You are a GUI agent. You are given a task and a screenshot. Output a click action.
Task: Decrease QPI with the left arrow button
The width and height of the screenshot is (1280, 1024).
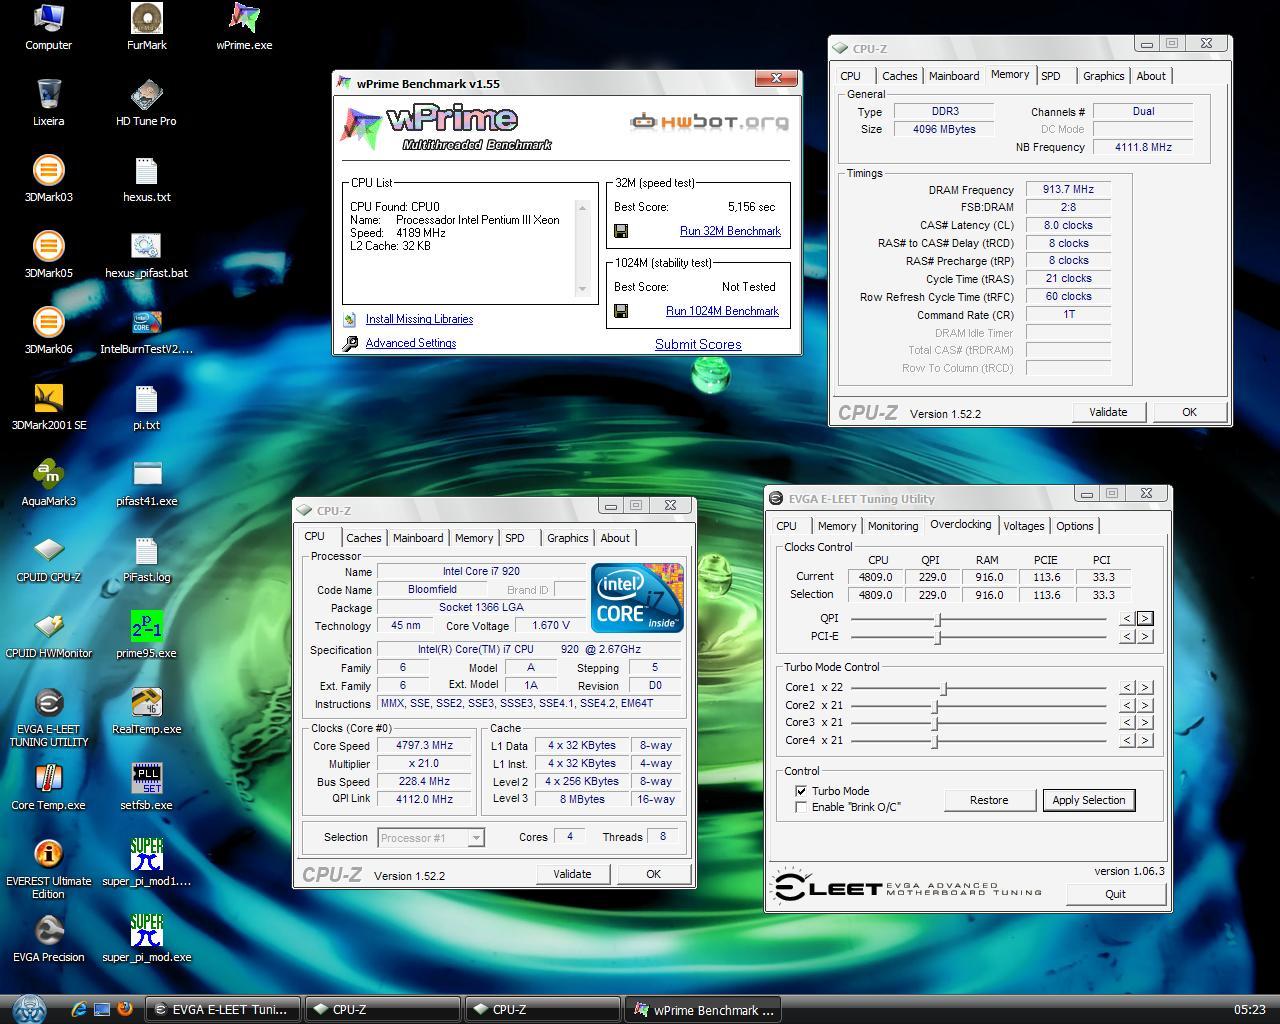(1127, 619)
